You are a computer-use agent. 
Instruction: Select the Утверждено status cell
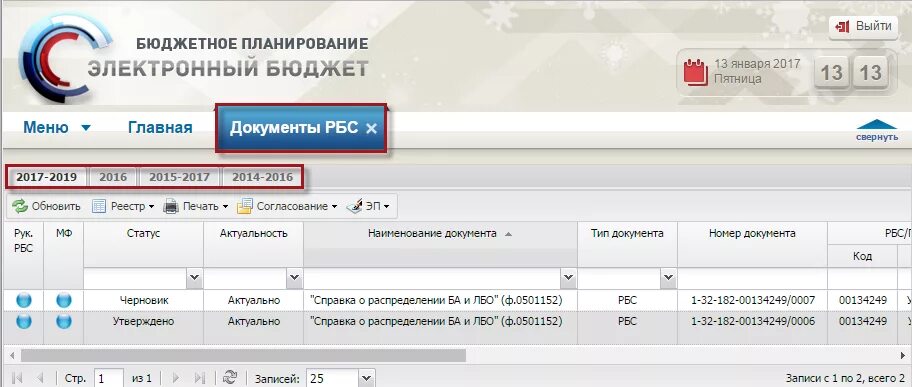click(x=143, y=321)
